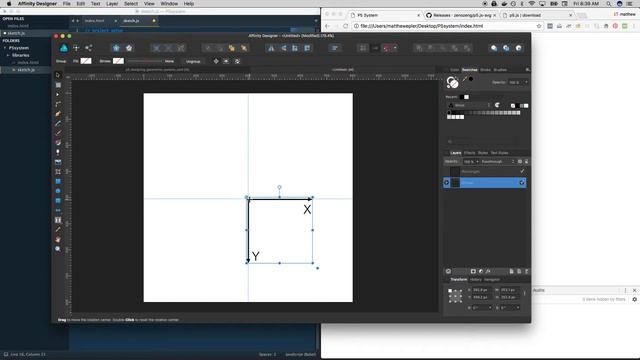640x360 pixels.
Task: Click the Adjustments icon below Layers panel
Action: [x=481, y=271]
